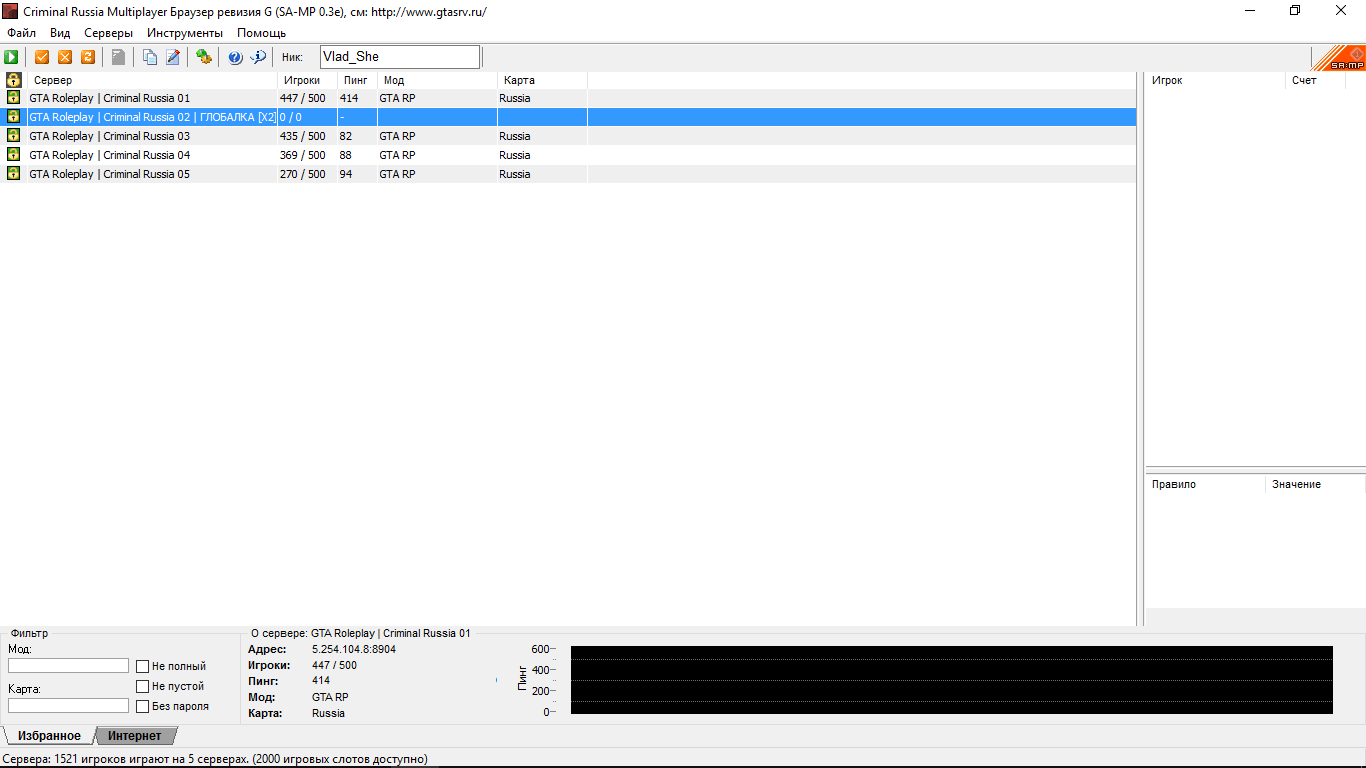The height and width of the screenshot is (768, 1366).
Task: Click lock icon of Criminal Russia 03 row
Action: pyautogui.click(x=13, y=136)
